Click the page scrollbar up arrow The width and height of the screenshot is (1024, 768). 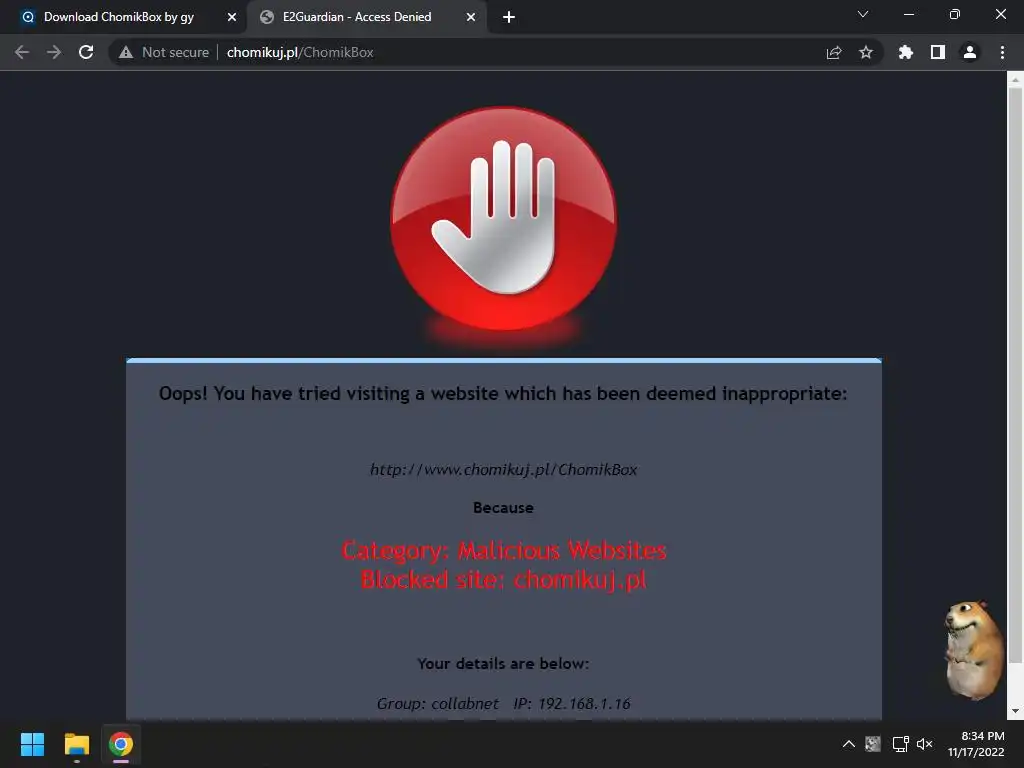pos(1015,79)
